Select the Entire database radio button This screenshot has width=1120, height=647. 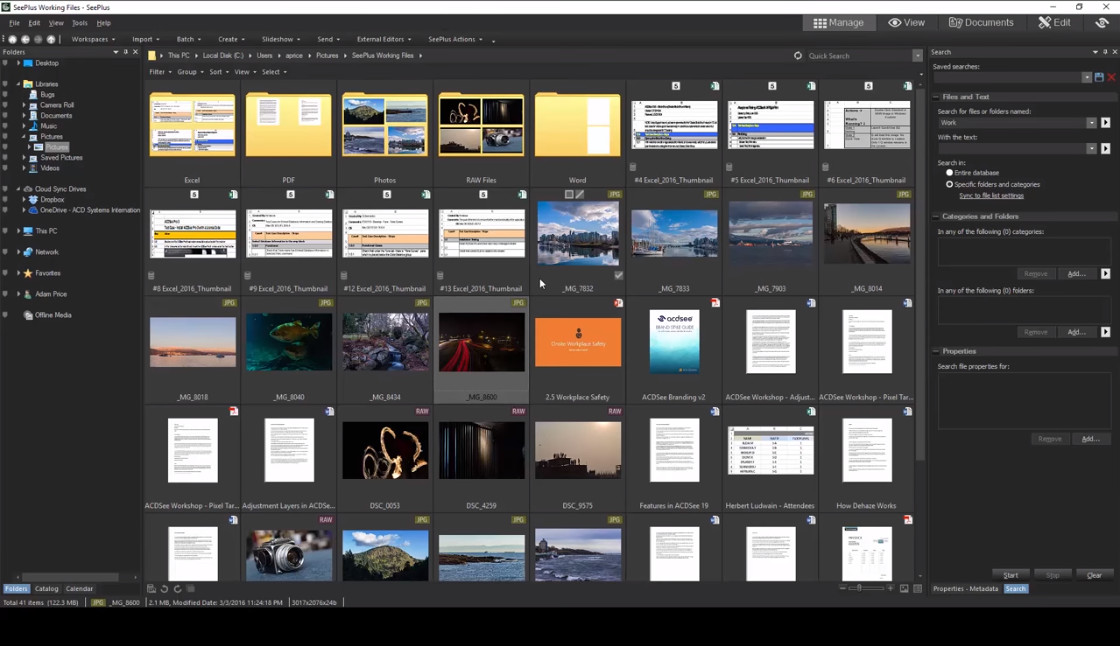950,173
